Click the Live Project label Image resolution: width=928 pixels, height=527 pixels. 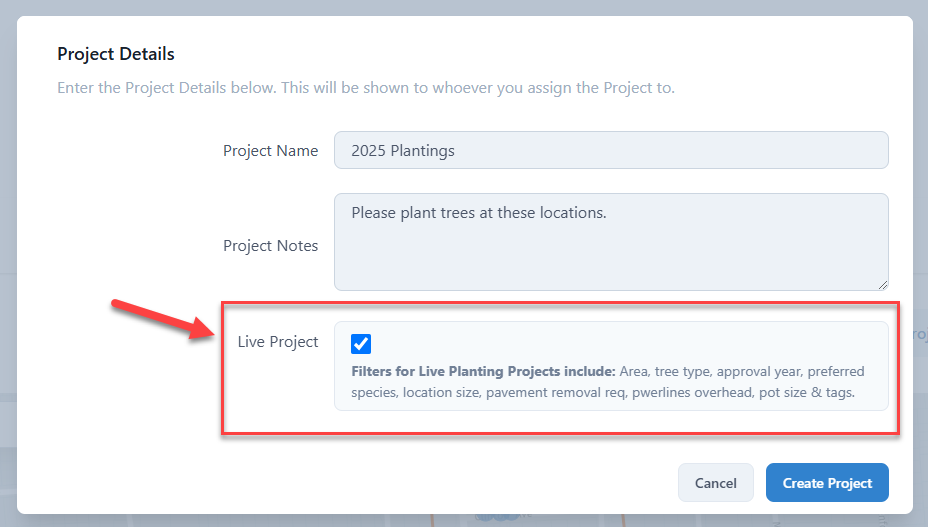278,342
